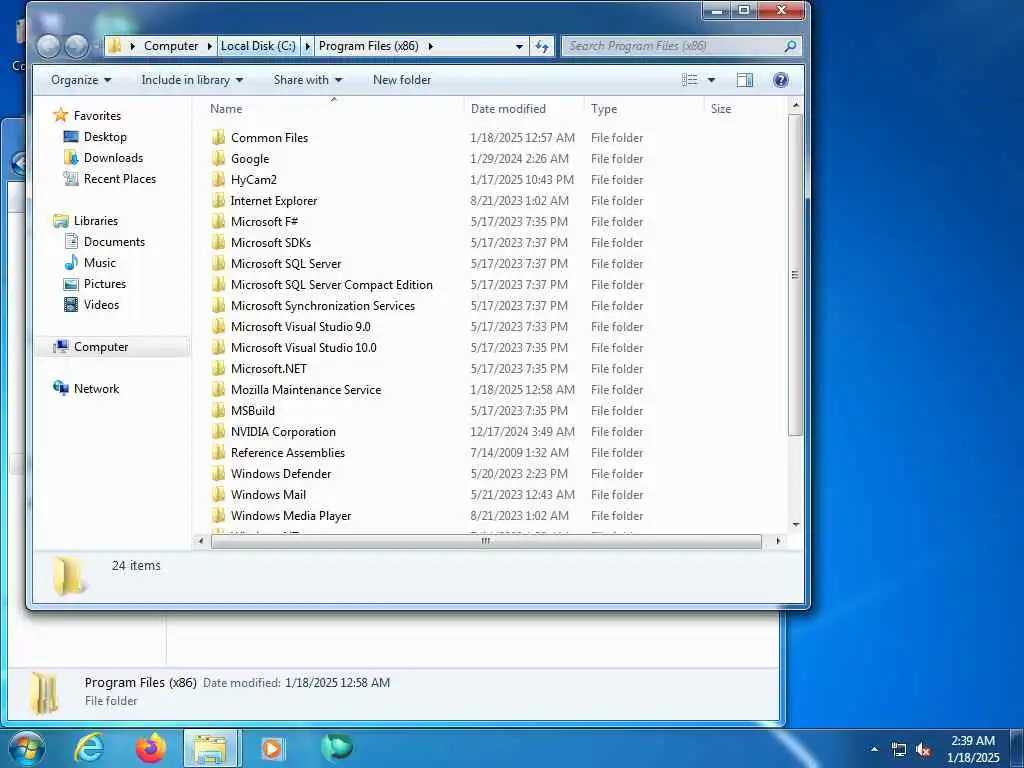Click the New folder button
Image resolution: width=1024 pixels, height=768 pixels.
402,80
